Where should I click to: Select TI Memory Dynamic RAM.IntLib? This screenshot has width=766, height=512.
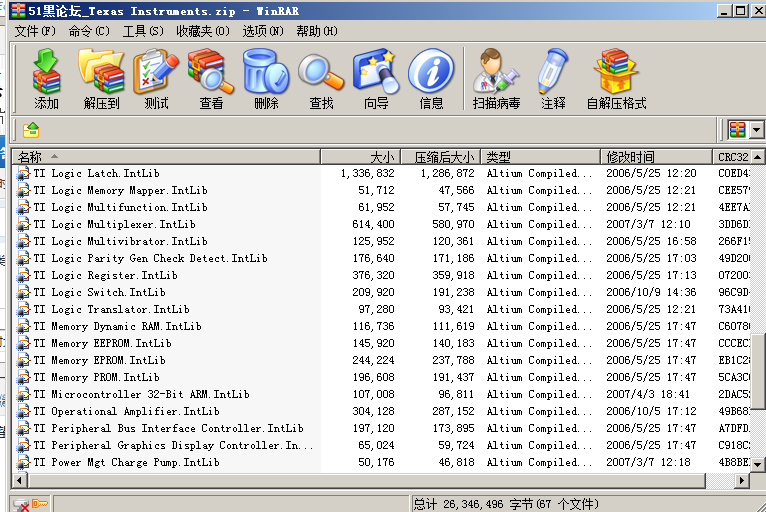coord(118,326)
